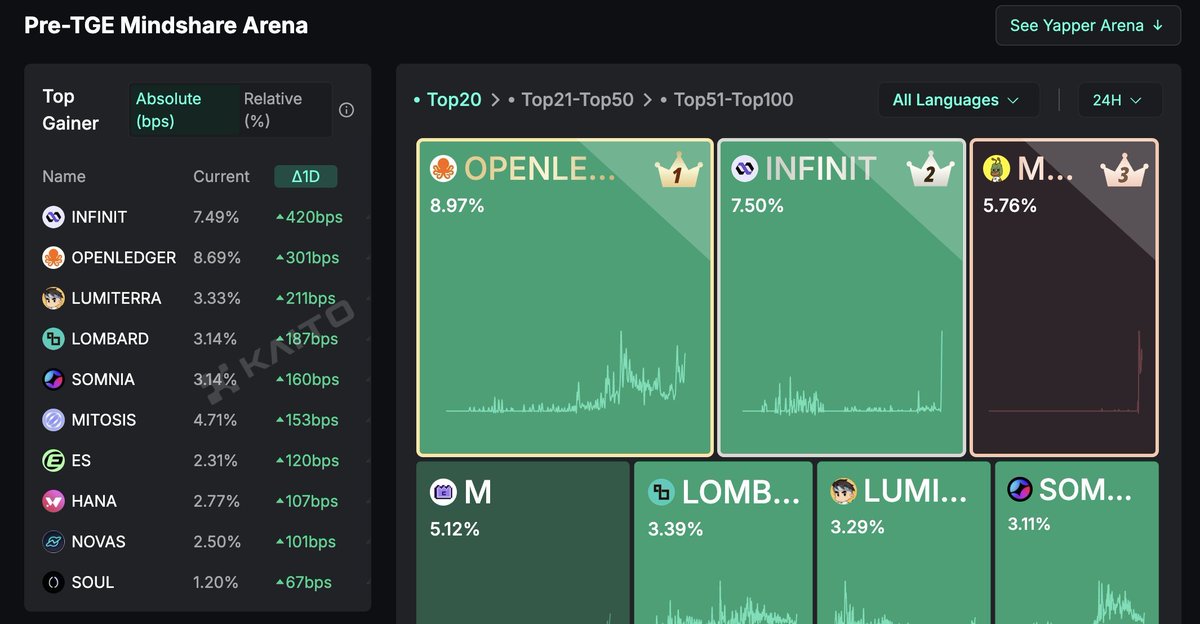Select the Top51-Top100 tab
The image size is (1200, 624).
coord(726,100)
